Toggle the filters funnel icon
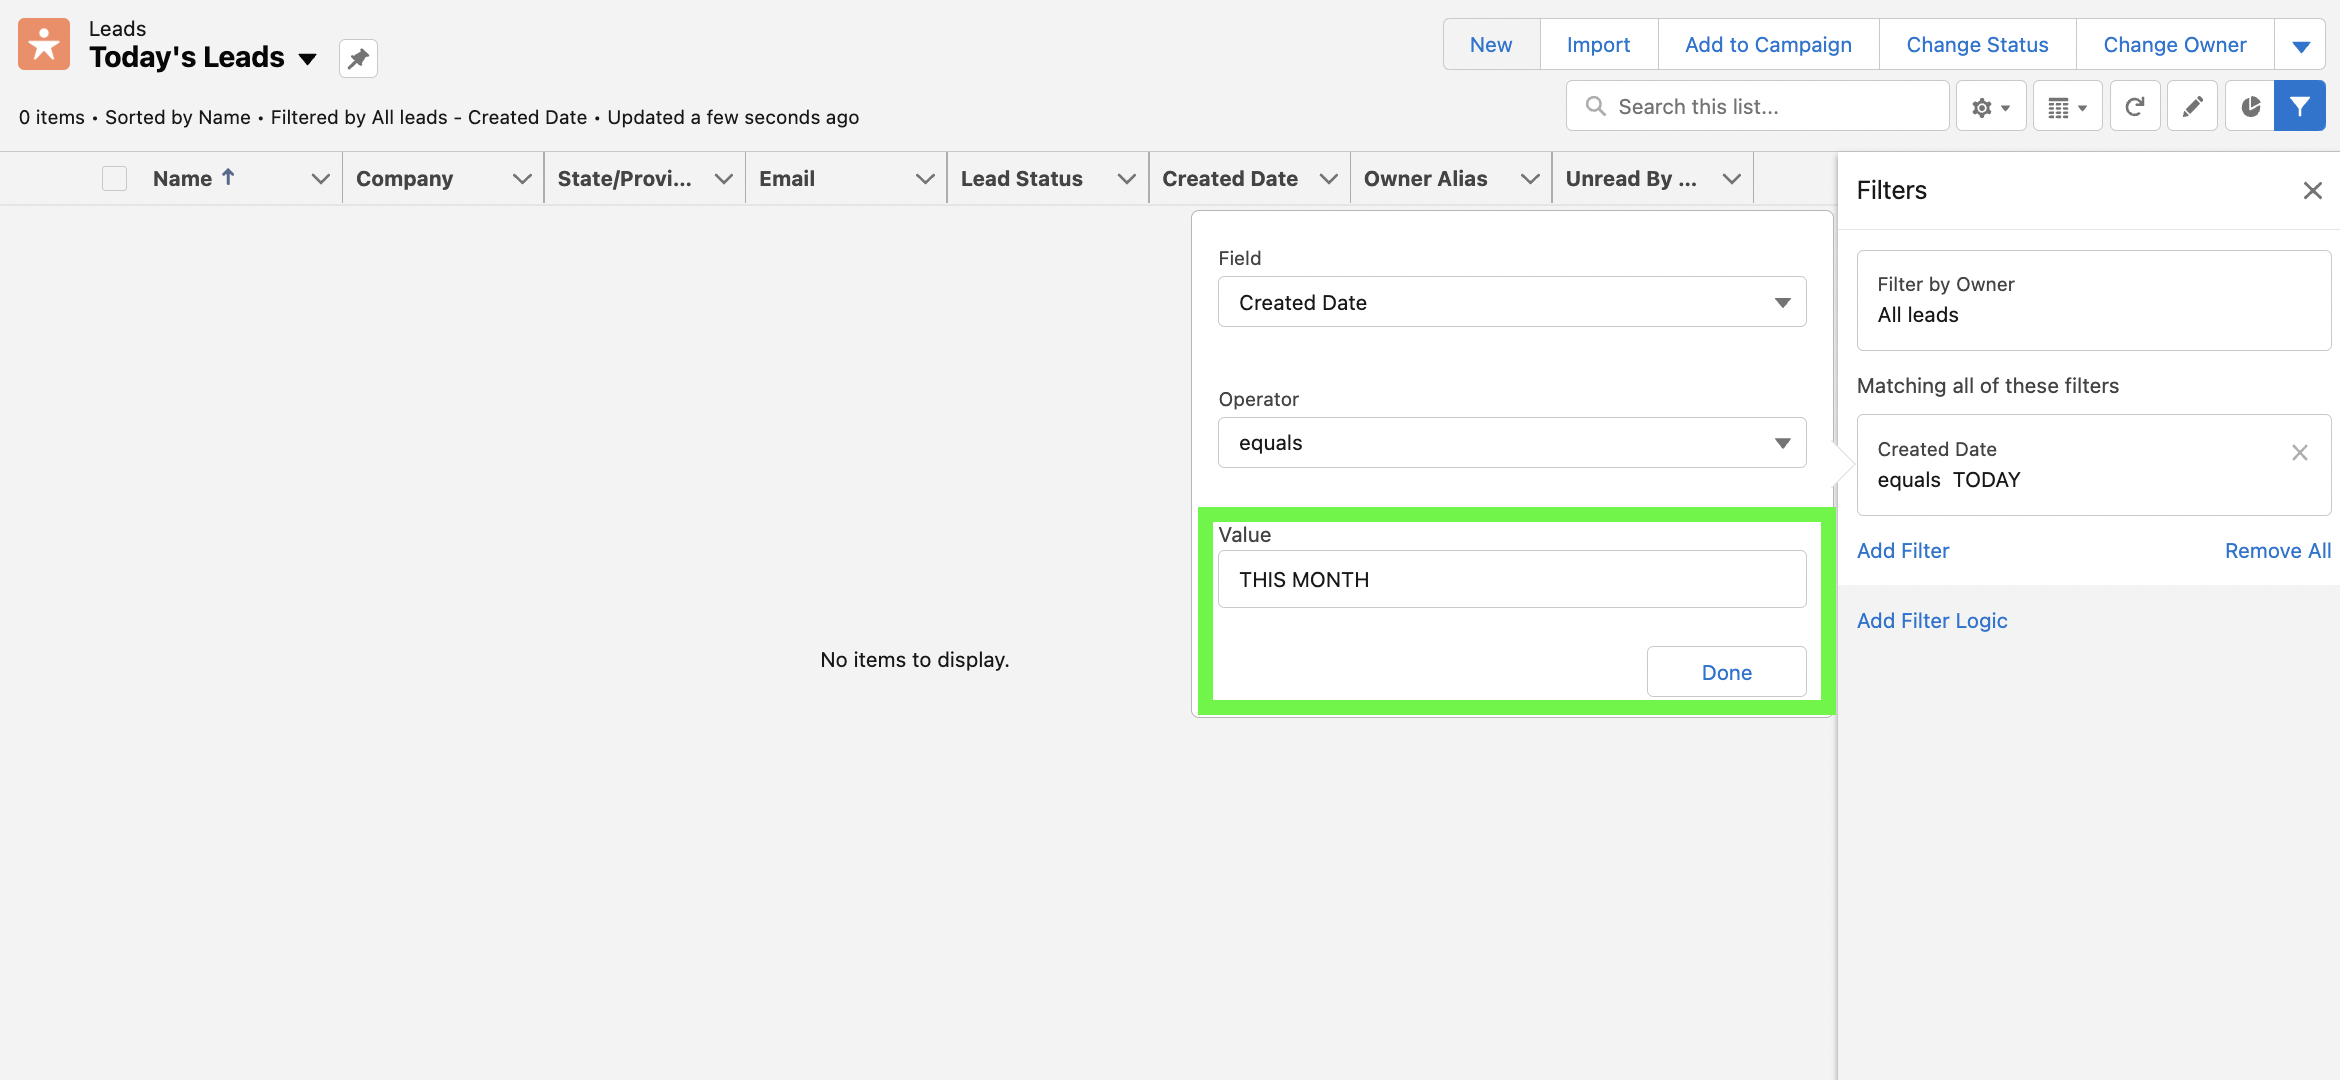2340x1080 pixels. [2300, 106]
